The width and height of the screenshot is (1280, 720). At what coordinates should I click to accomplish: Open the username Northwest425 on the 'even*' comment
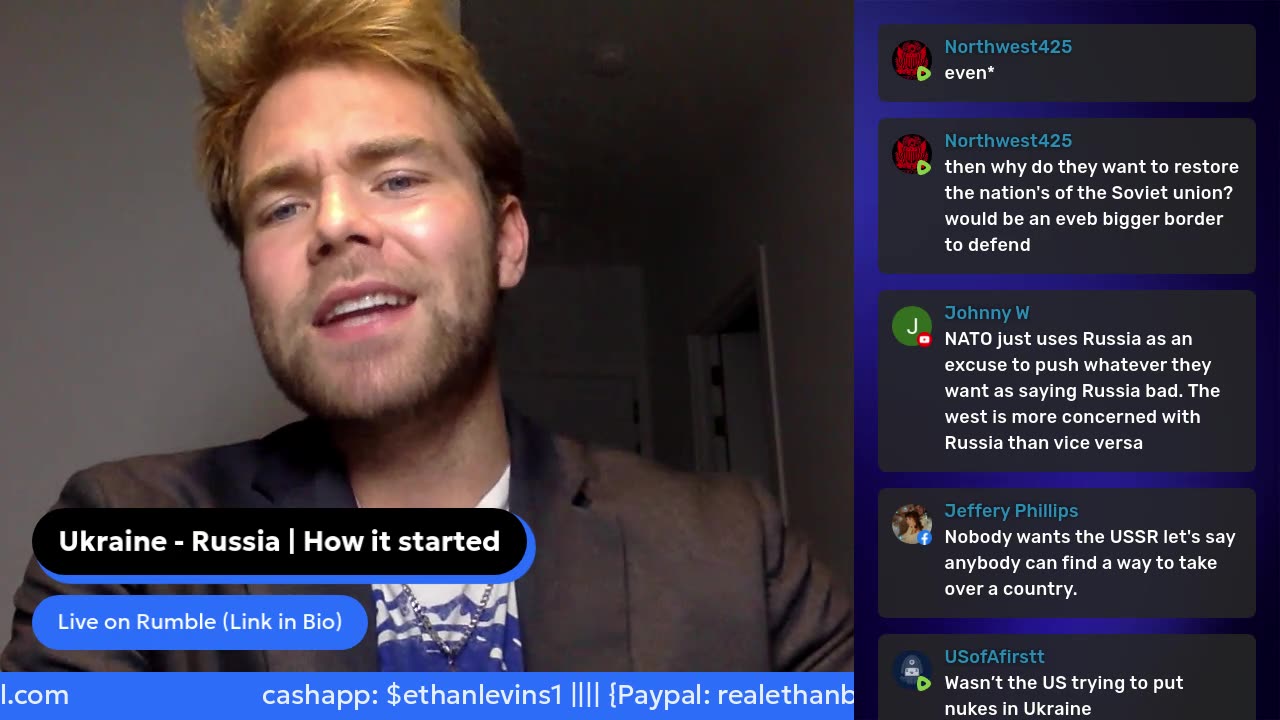point(1008,47)
